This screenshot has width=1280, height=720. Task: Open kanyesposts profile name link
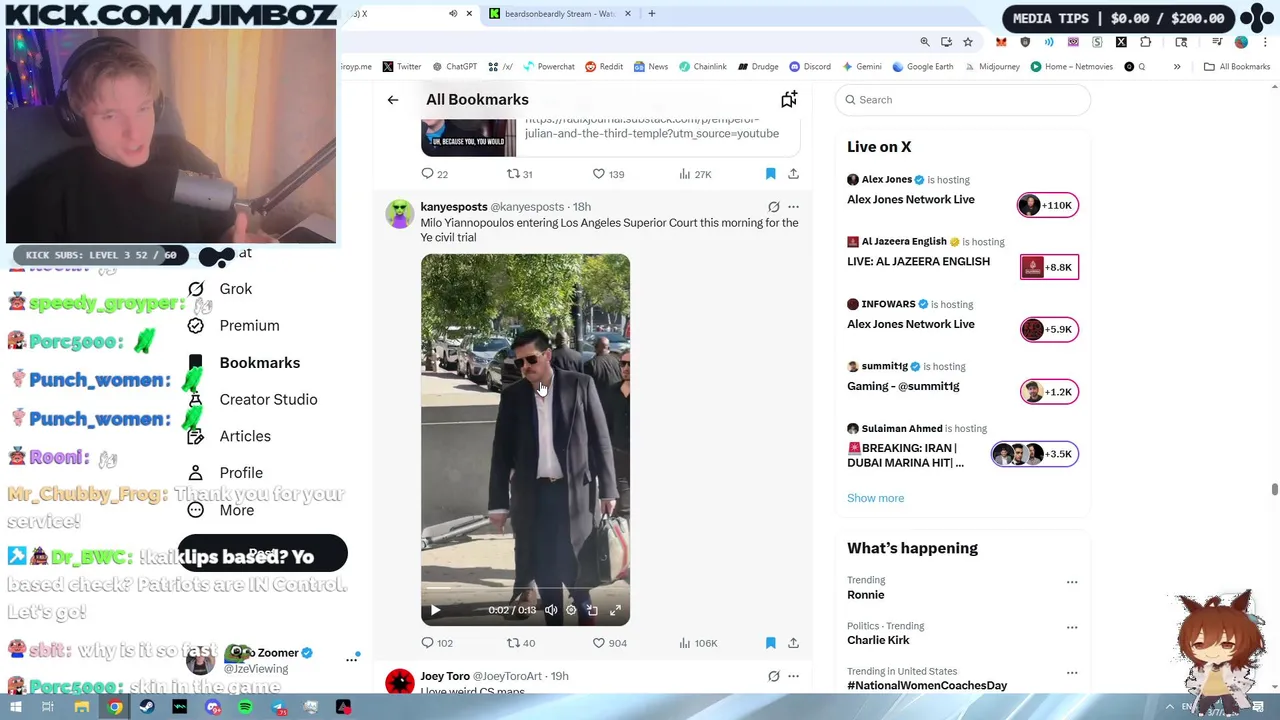[454, 207]
